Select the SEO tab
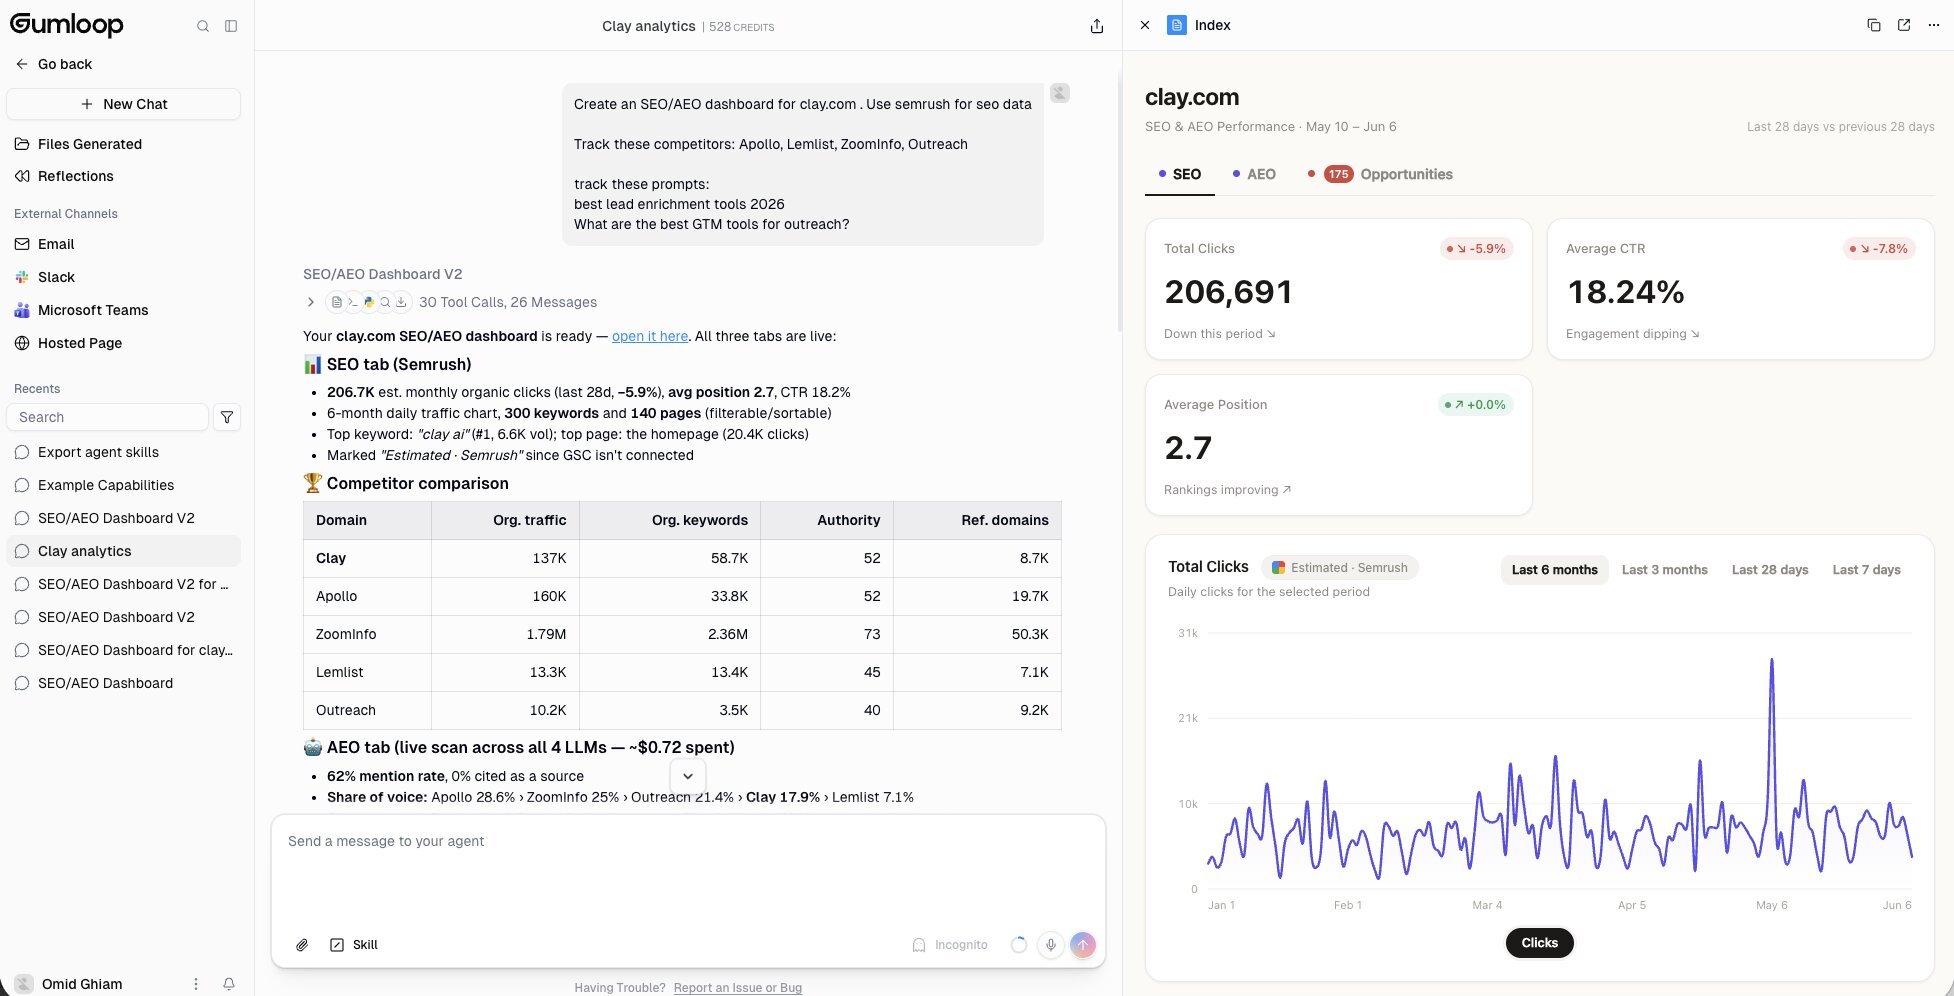Viewport: 1954px width, 996px height. 1180,174
